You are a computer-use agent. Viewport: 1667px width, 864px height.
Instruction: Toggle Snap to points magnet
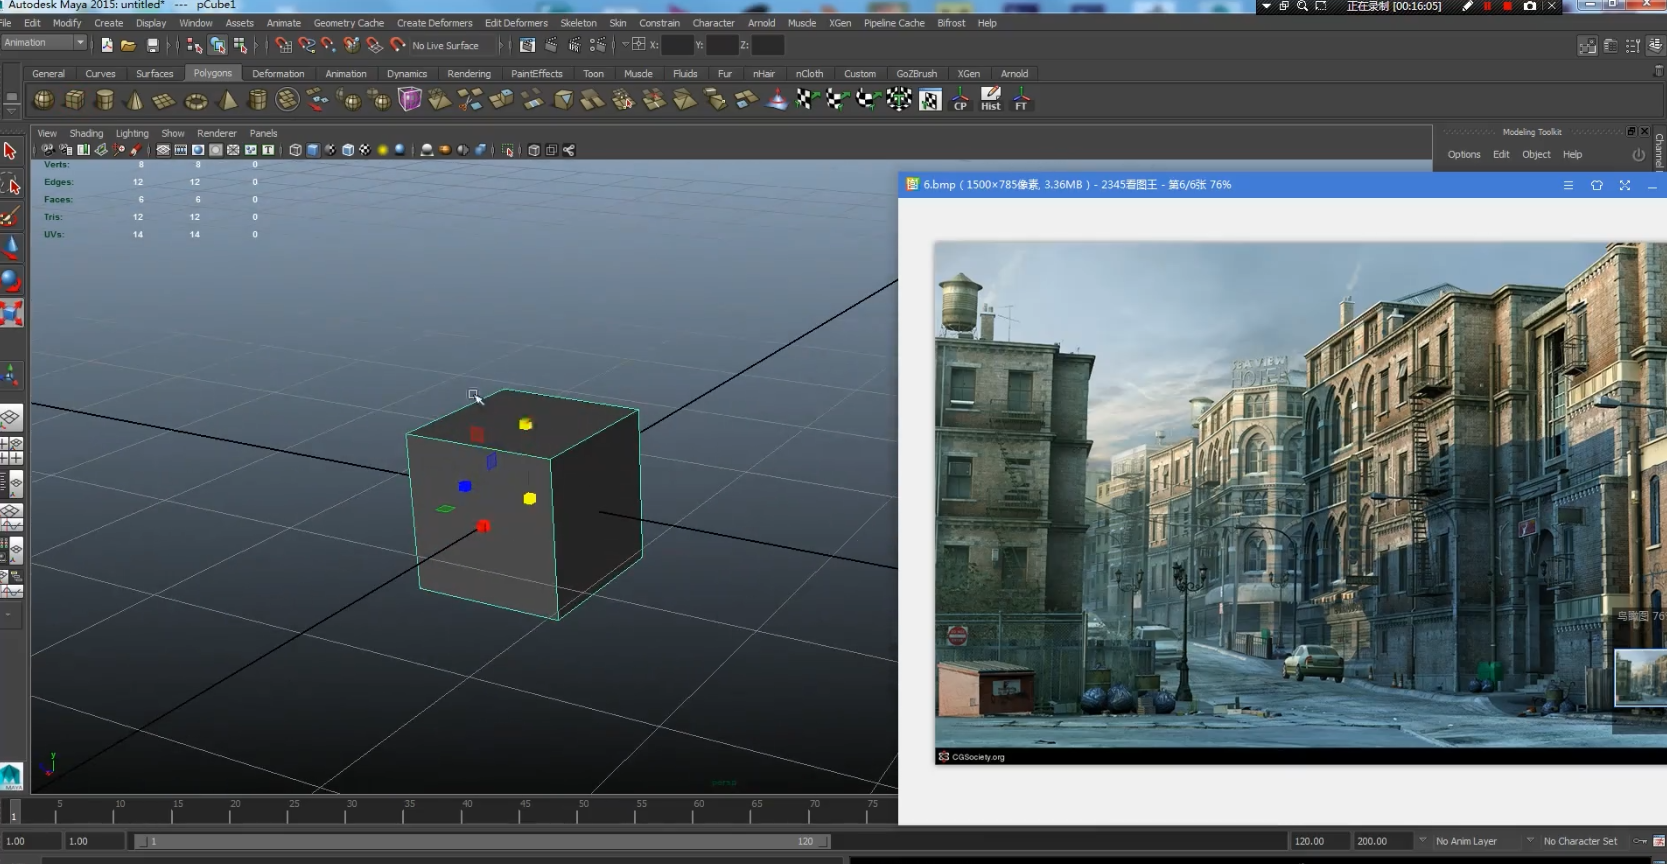329,45
